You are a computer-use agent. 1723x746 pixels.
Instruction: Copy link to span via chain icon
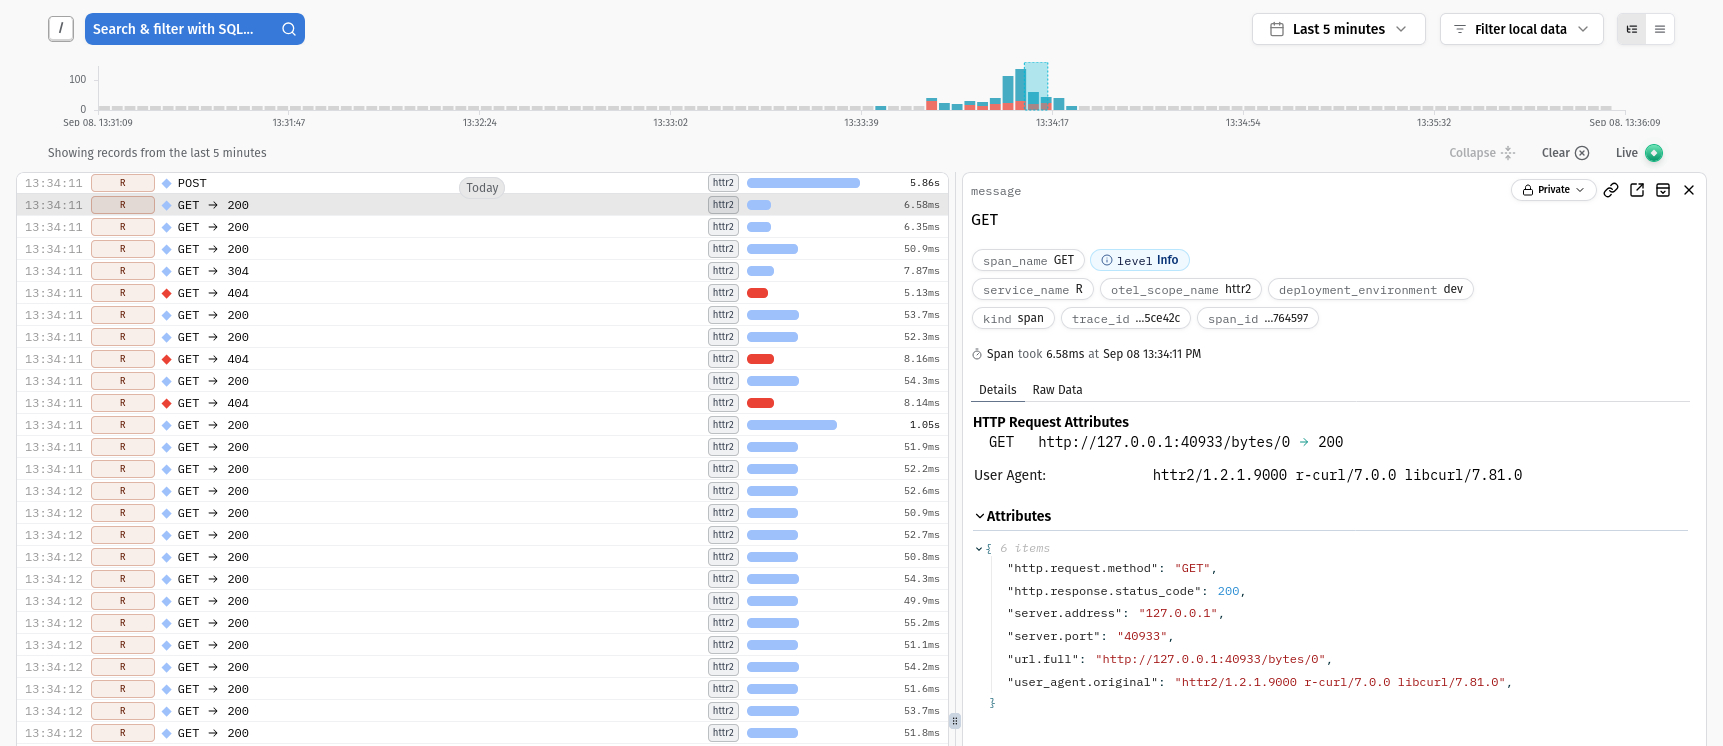point(1611,190)
